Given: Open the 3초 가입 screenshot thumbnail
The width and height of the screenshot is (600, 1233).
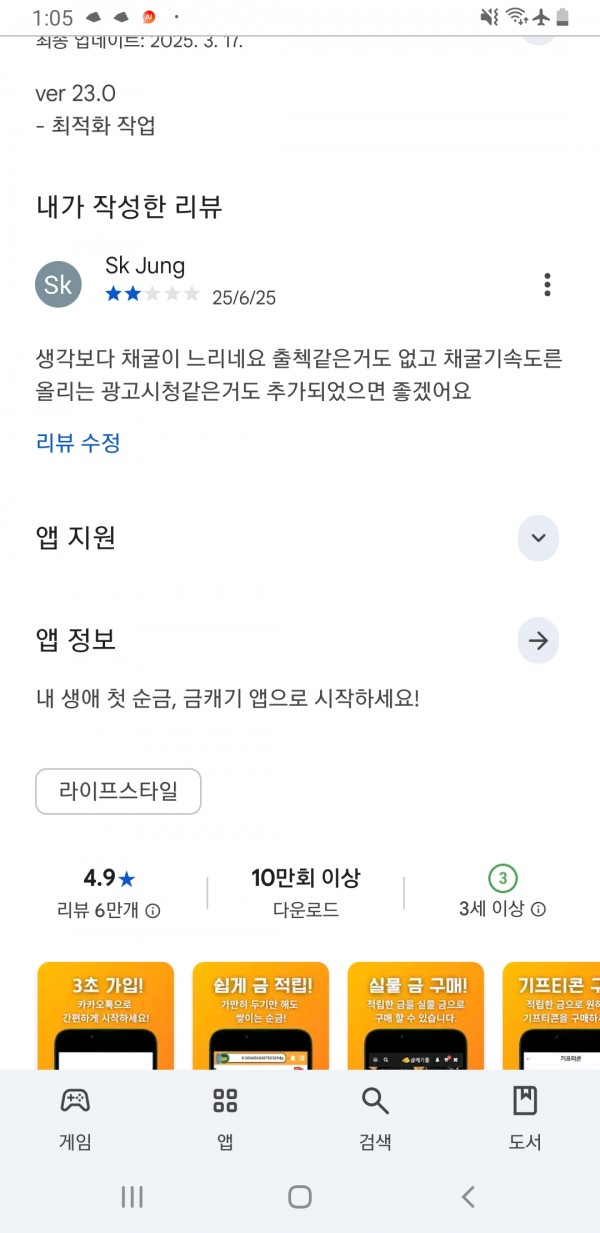Looking at the screenshot, I should click(105, 1015).
